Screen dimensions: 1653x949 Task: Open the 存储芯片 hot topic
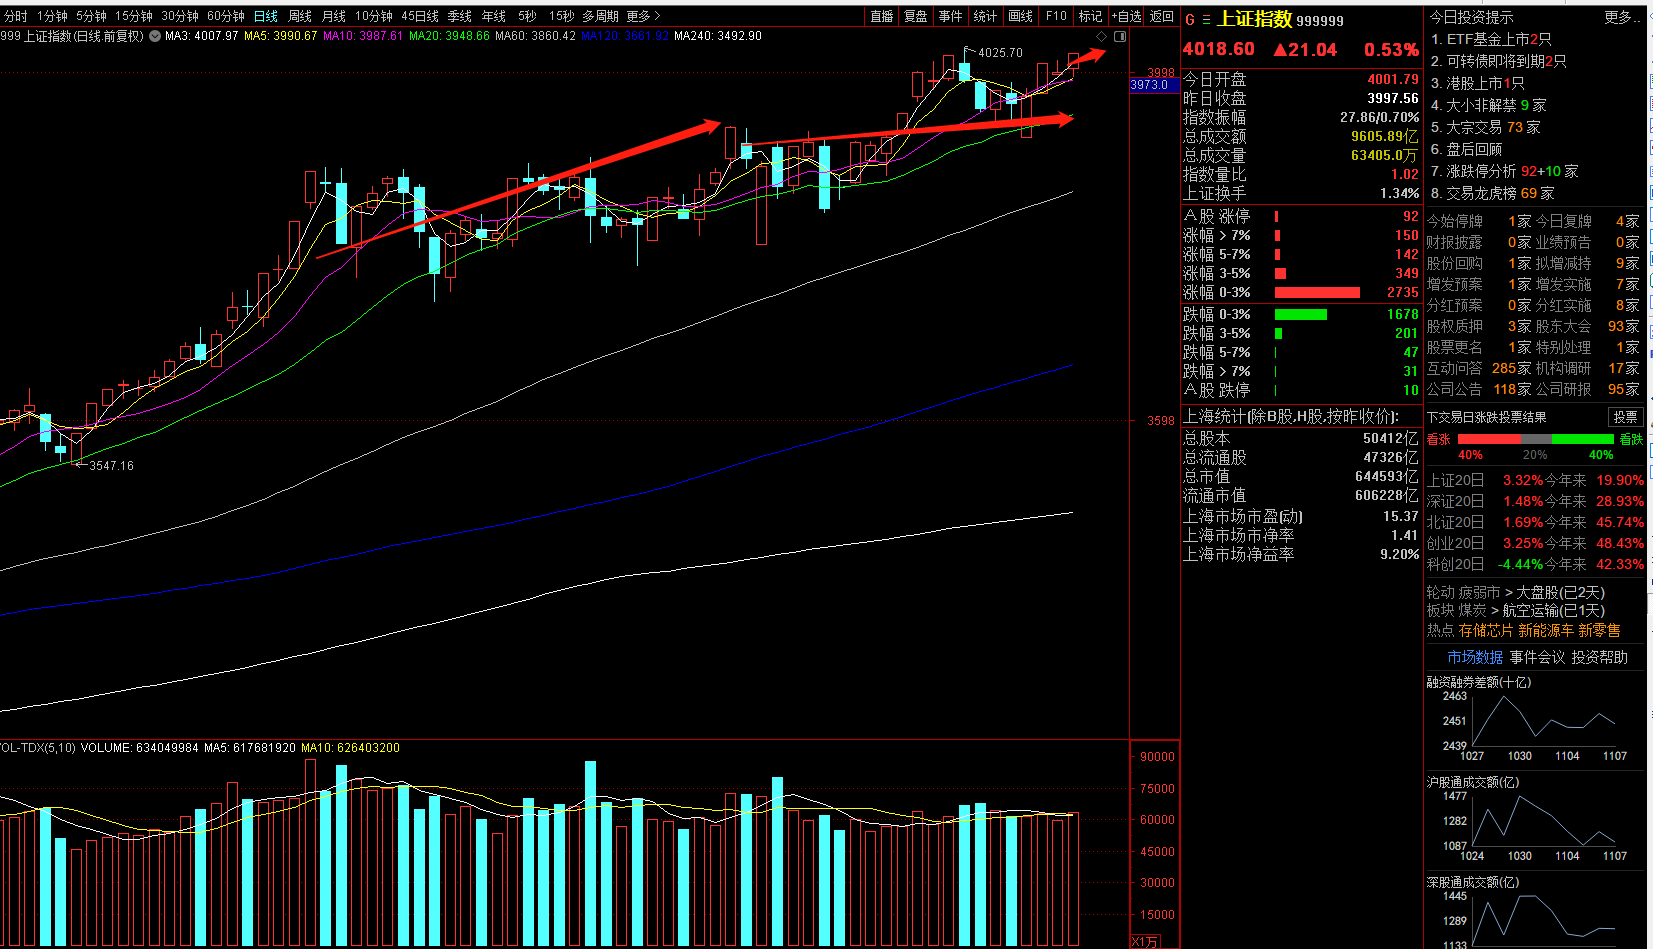click(x=1486, y=630)
